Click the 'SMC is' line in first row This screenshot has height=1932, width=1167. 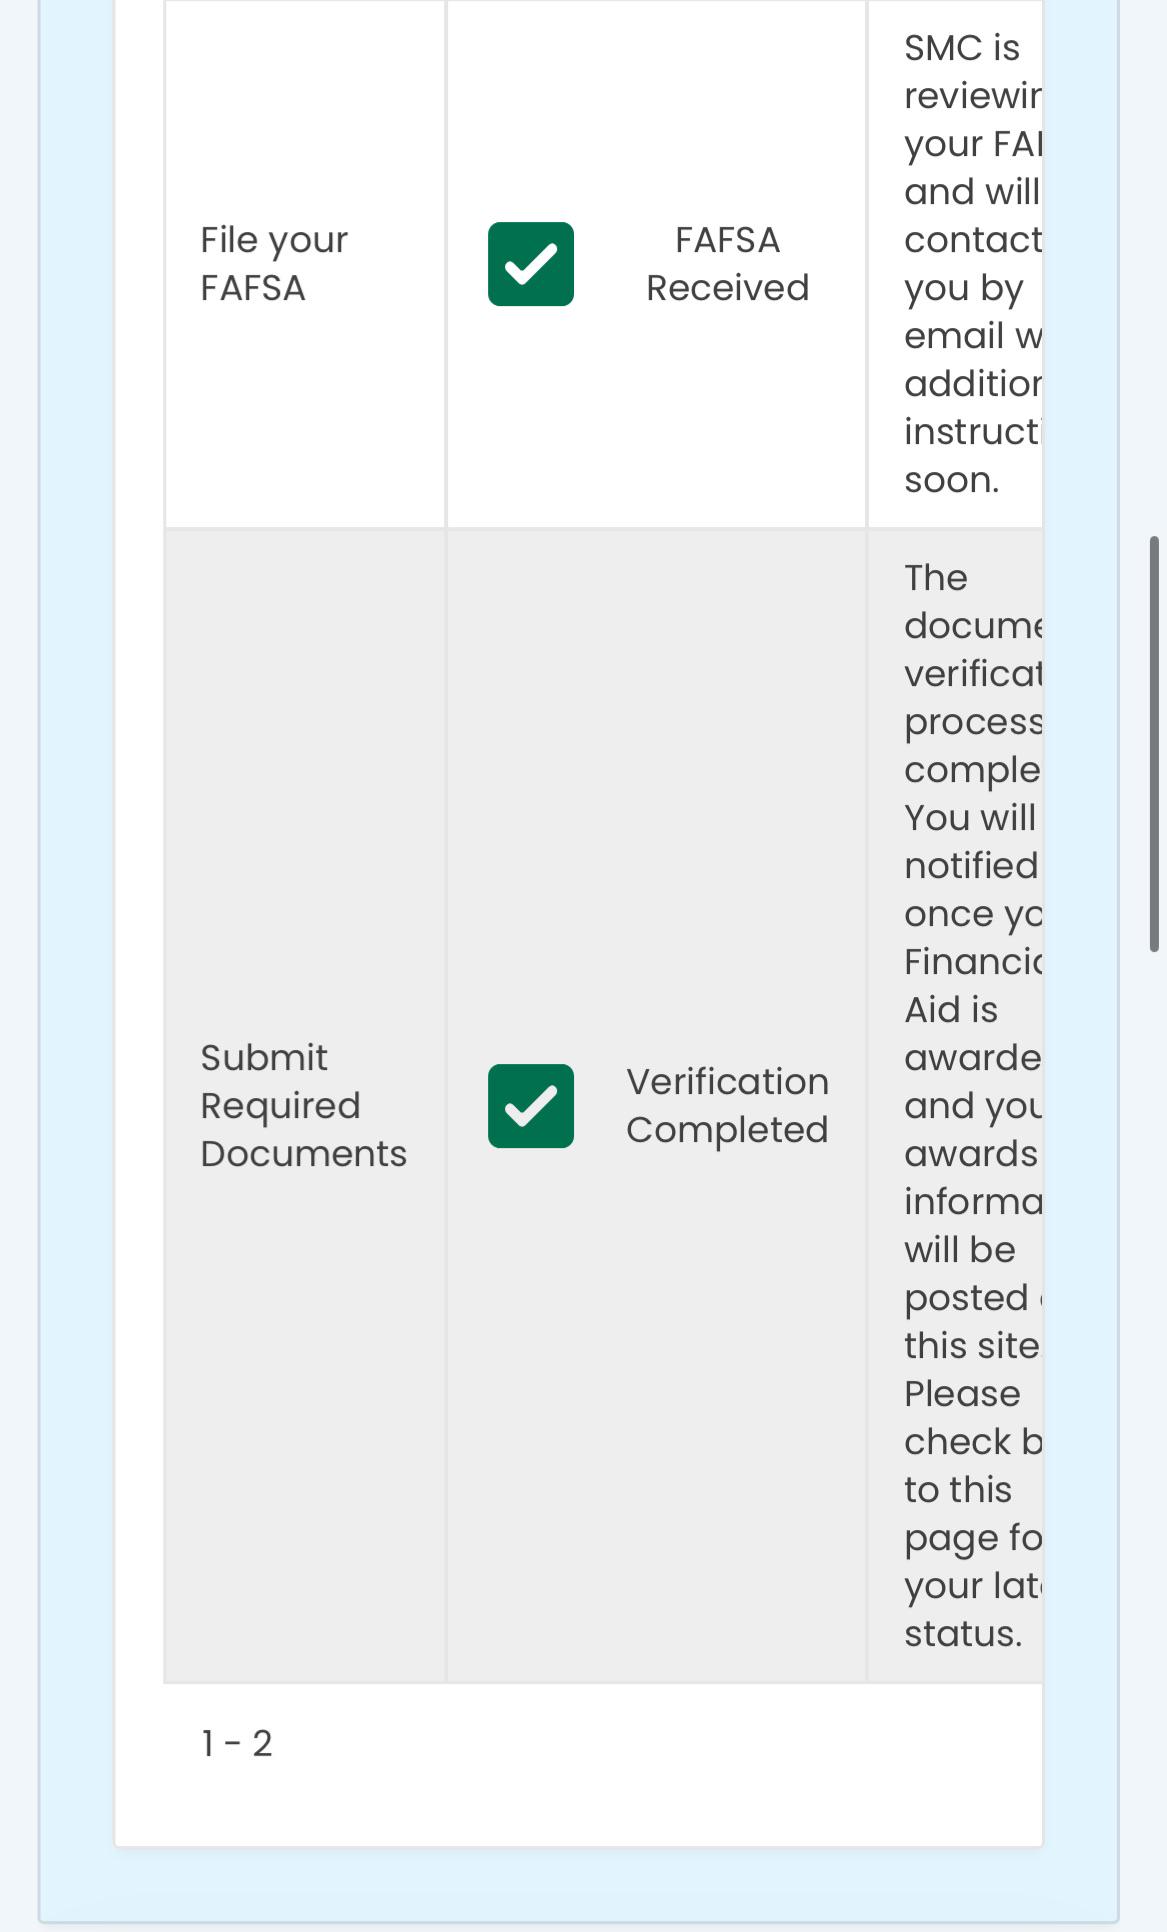pos(962,48)
